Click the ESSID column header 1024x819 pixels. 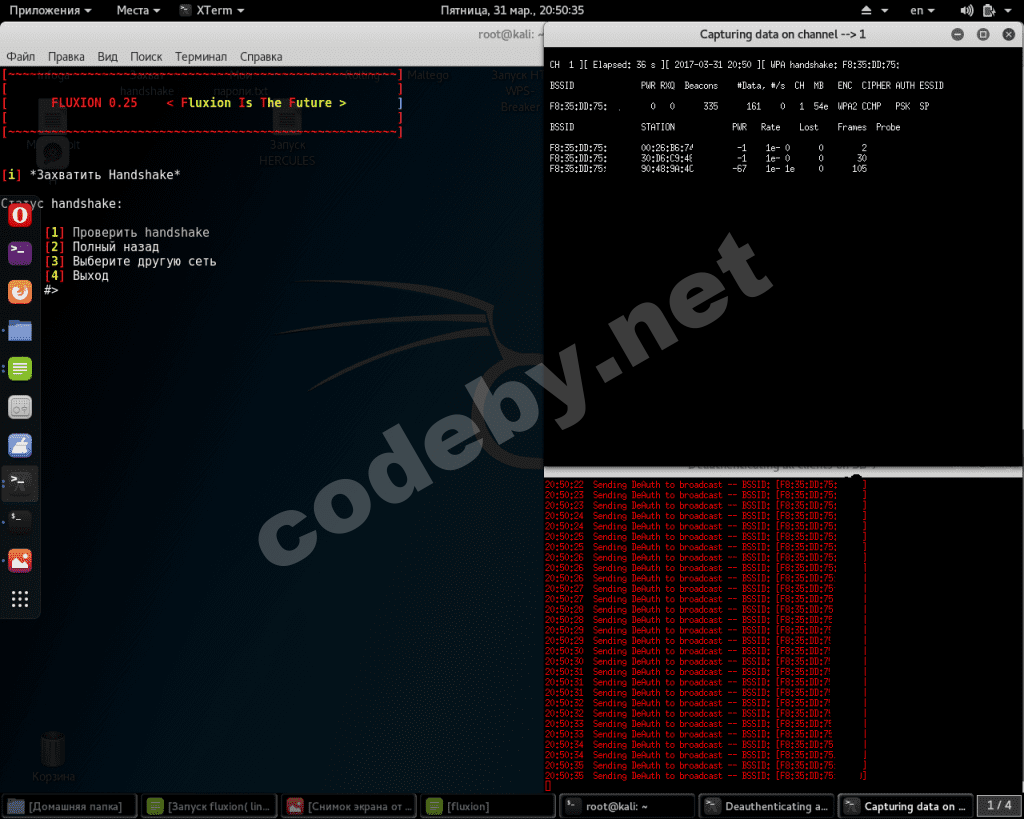931,86
